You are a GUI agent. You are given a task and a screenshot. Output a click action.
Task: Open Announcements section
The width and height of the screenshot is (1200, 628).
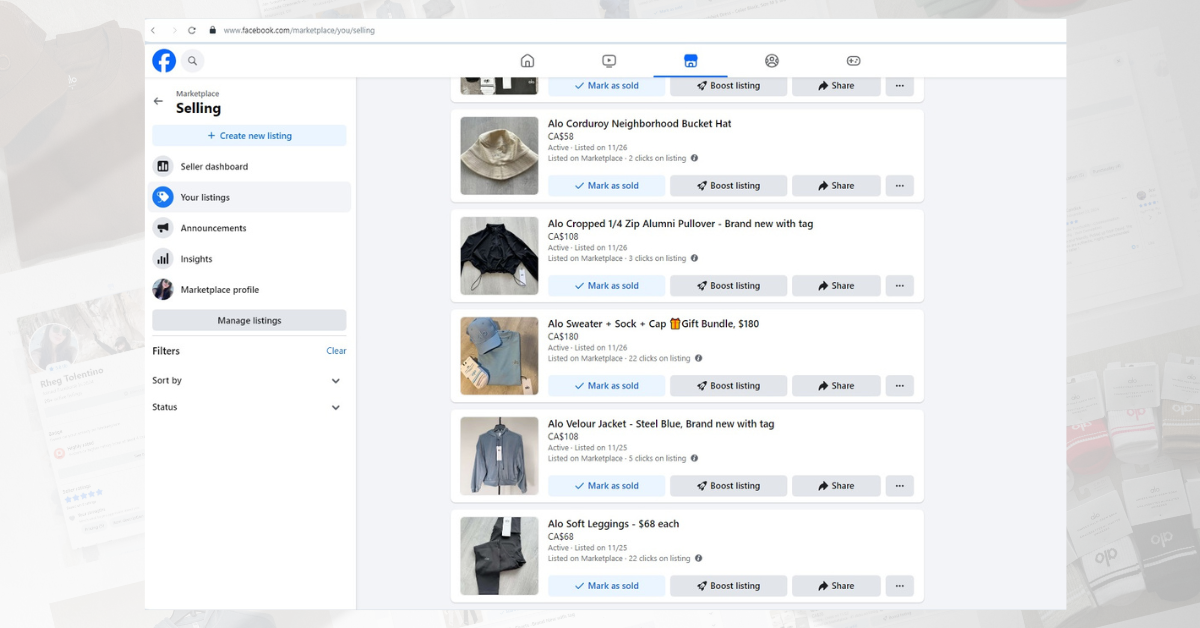(251, 228)
